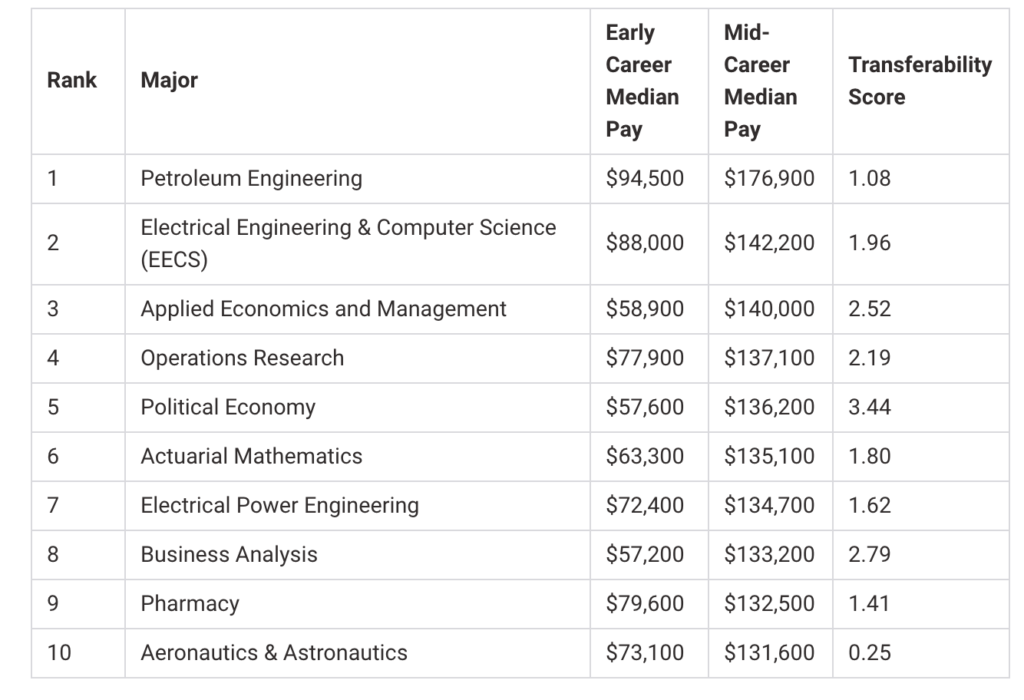The width and height of the screenshot is (1024, 700).
Task: Click the Early Career Median Pay header
Action: (x=642, y=81)
